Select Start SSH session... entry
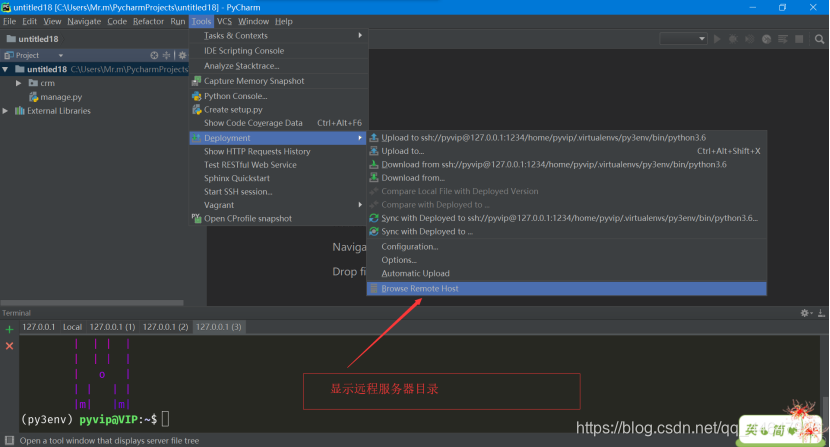The image size is (830, 447). [x=238, y=192]
